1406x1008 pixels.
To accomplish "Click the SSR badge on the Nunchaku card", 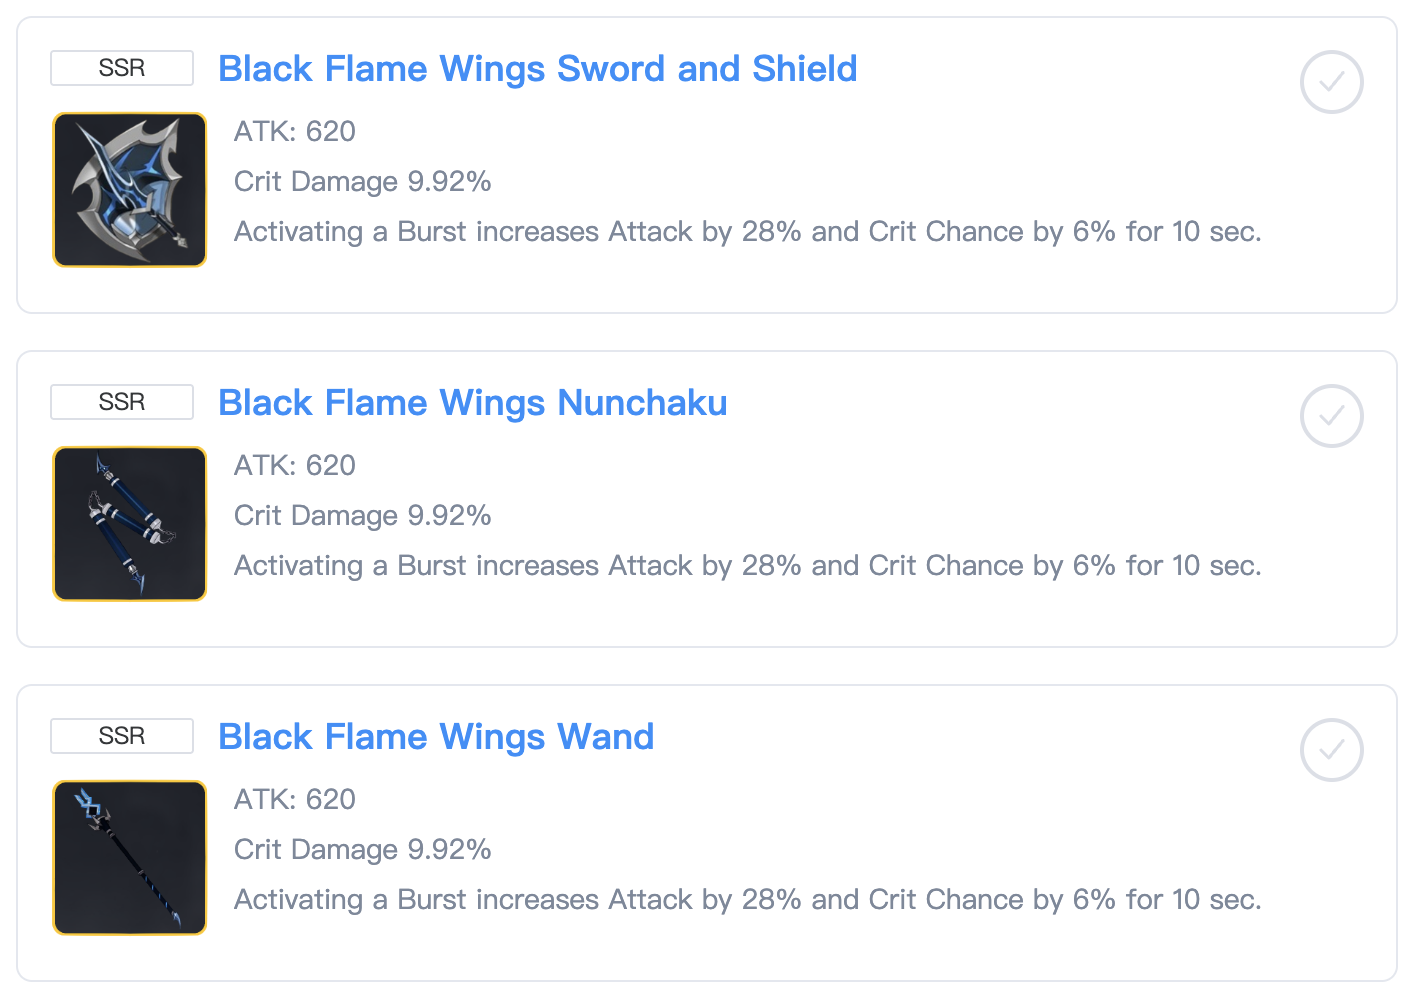I will (x=121, y=402).
